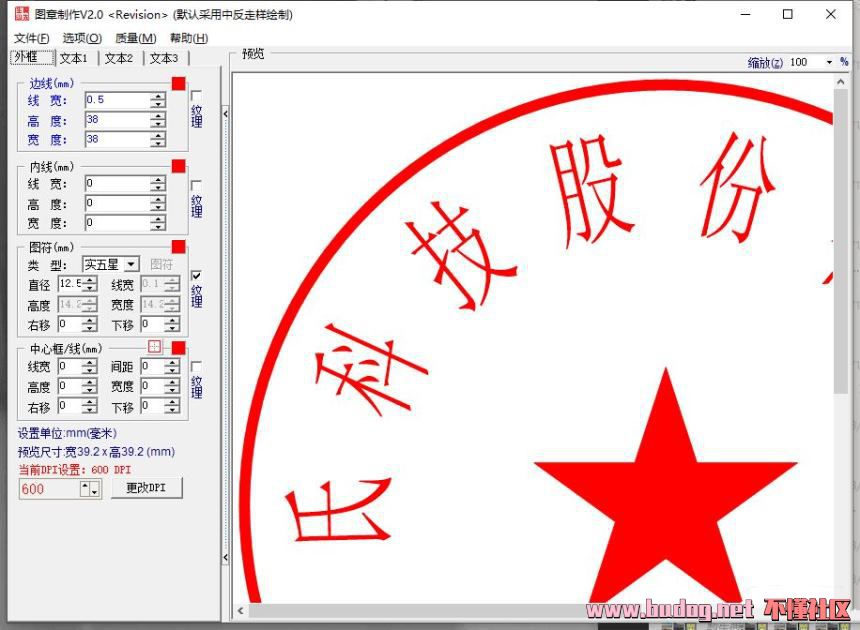Enable 纹理 checkbox for 中心框/线
The height and width of the screenshot is (630, 860).
pos(196,366)
